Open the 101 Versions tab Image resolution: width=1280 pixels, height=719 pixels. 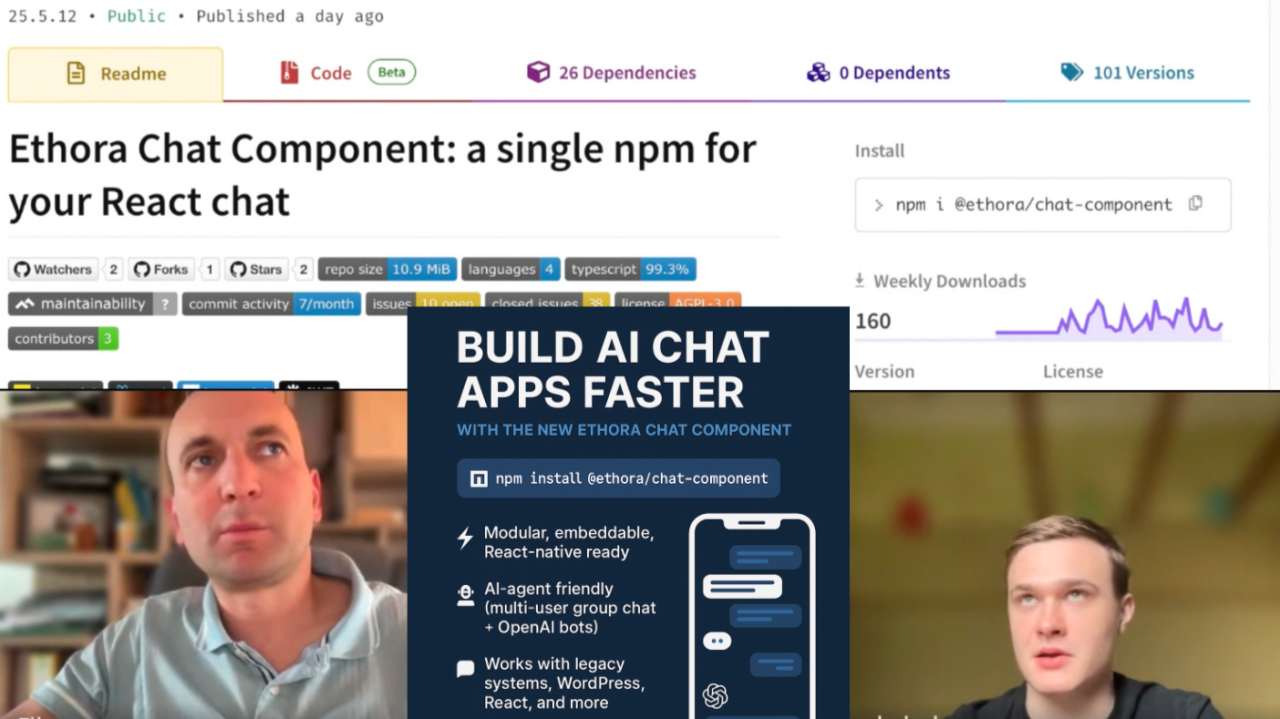1127,73
